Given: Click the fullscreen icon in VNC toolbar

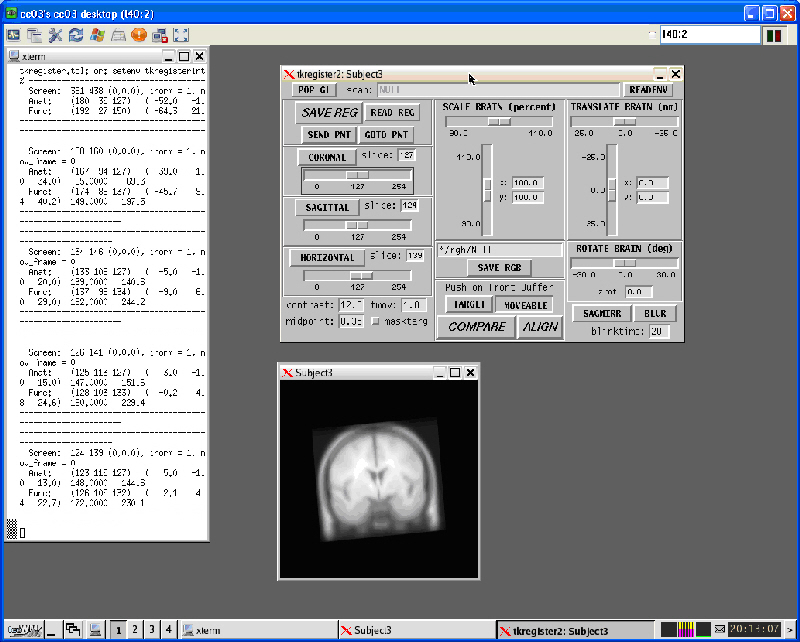Looking at the screenshot, I should click(x=181, y=34).
